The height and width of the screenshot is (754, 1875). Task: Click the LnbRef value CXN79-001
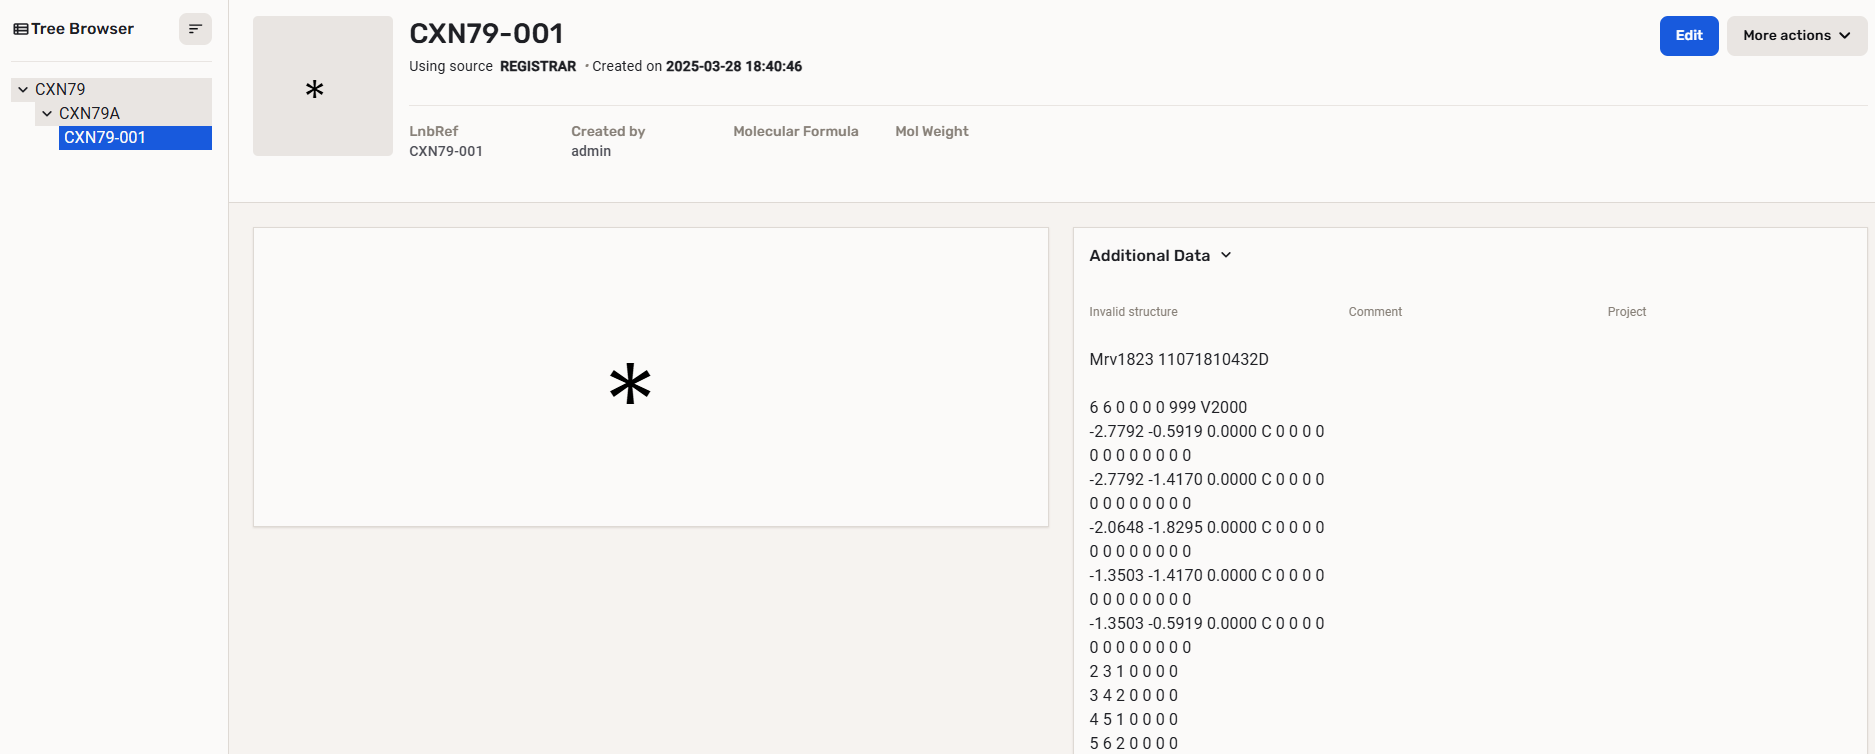[x=446, y=151]
